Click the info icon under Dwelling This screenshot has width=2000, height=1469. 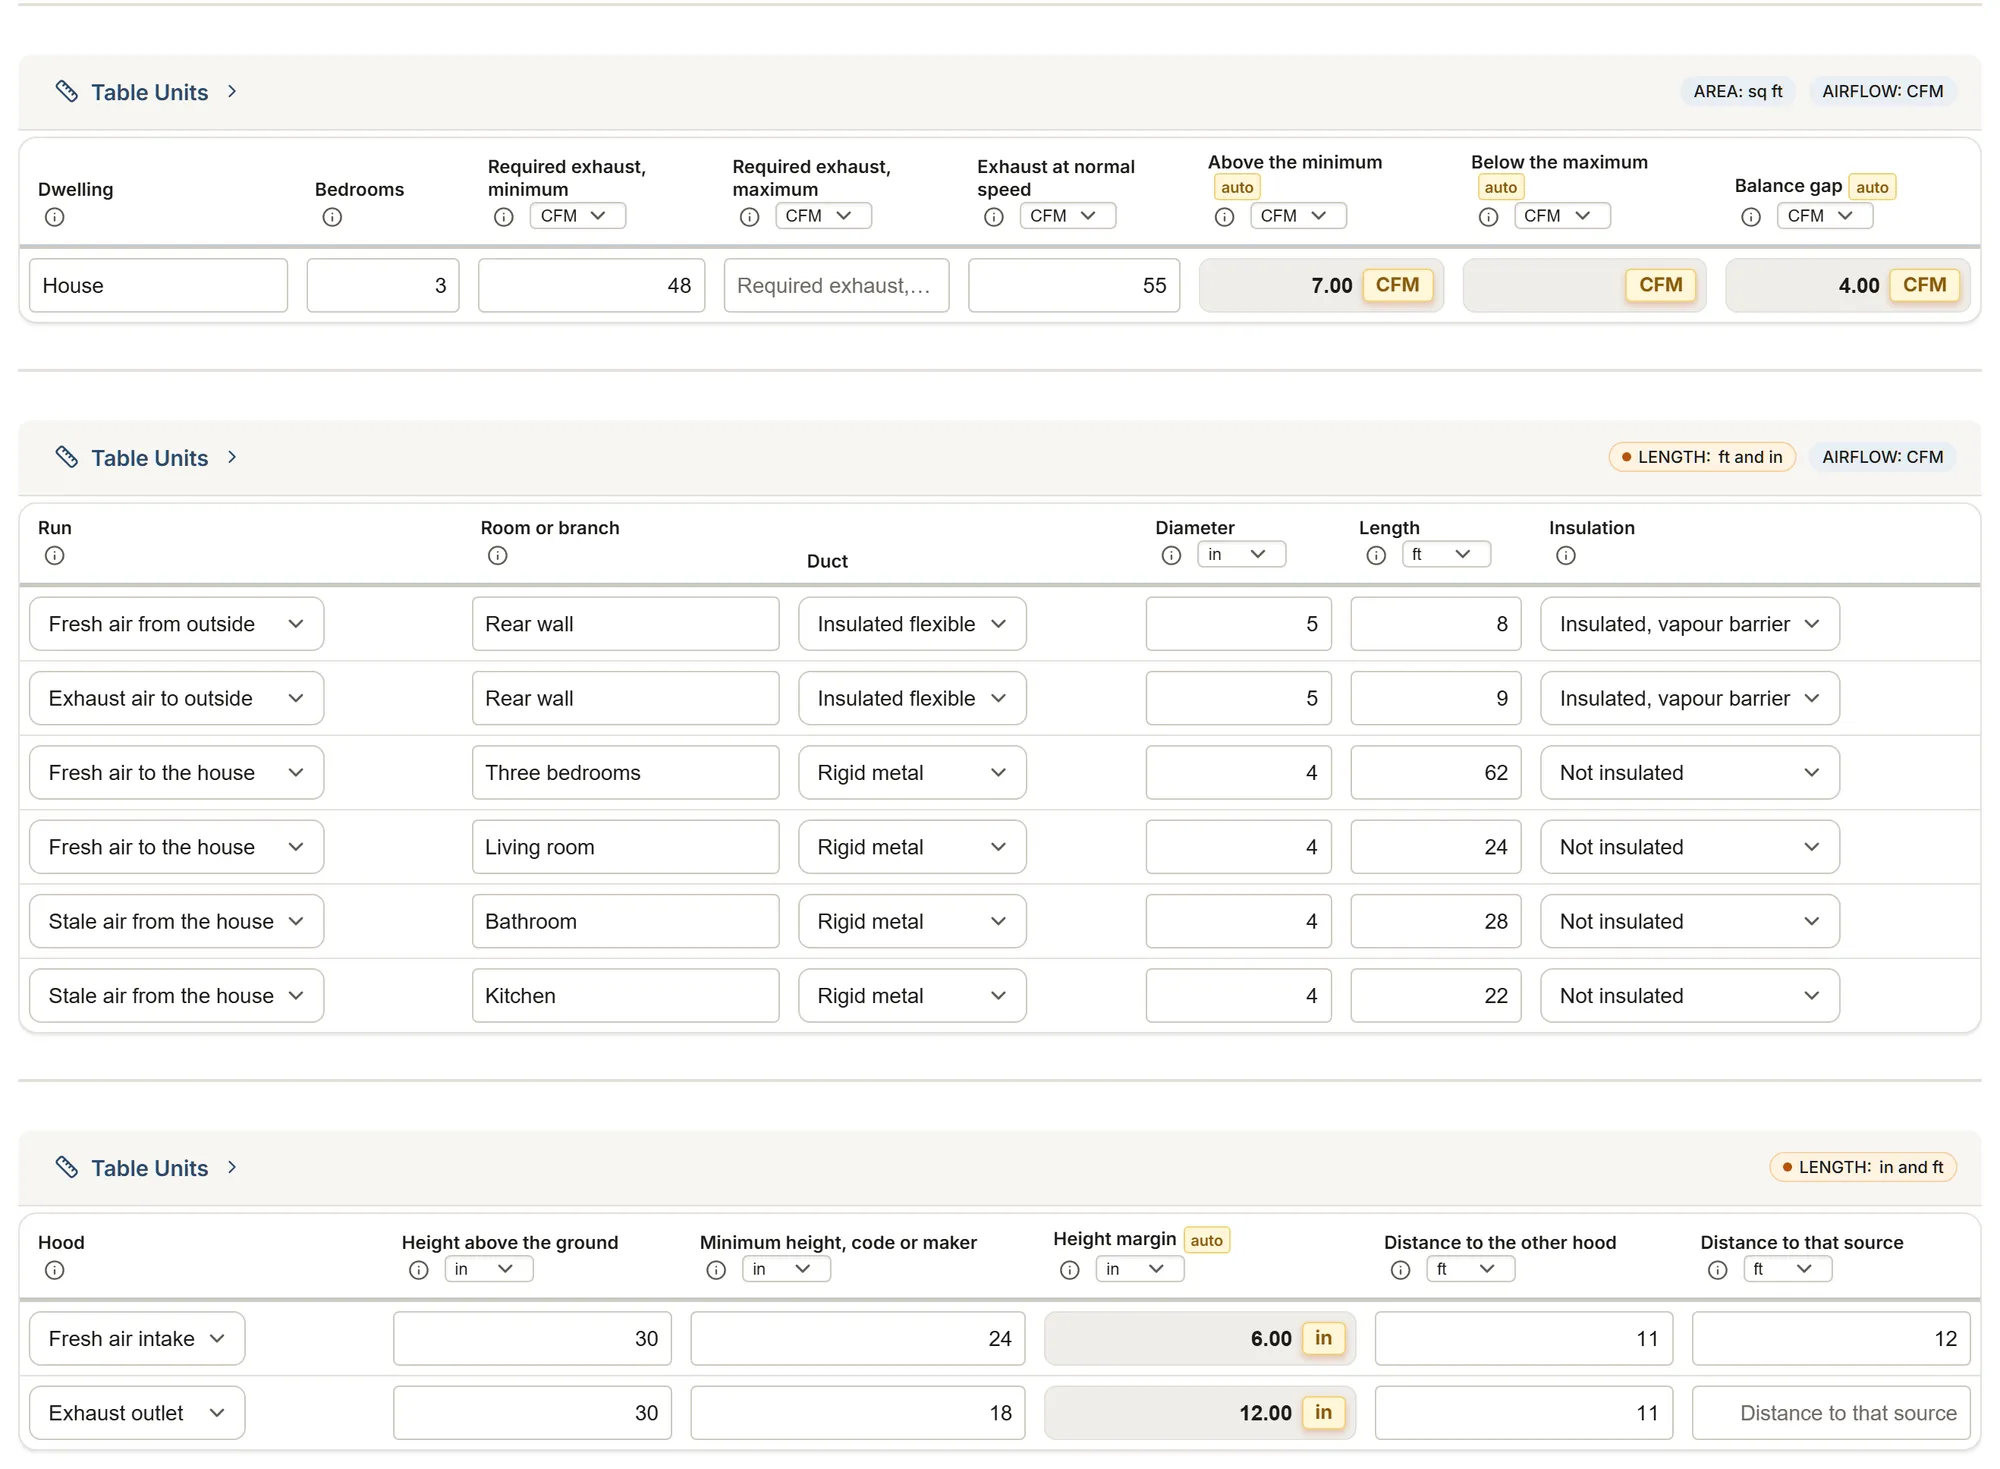coord(55,217)
